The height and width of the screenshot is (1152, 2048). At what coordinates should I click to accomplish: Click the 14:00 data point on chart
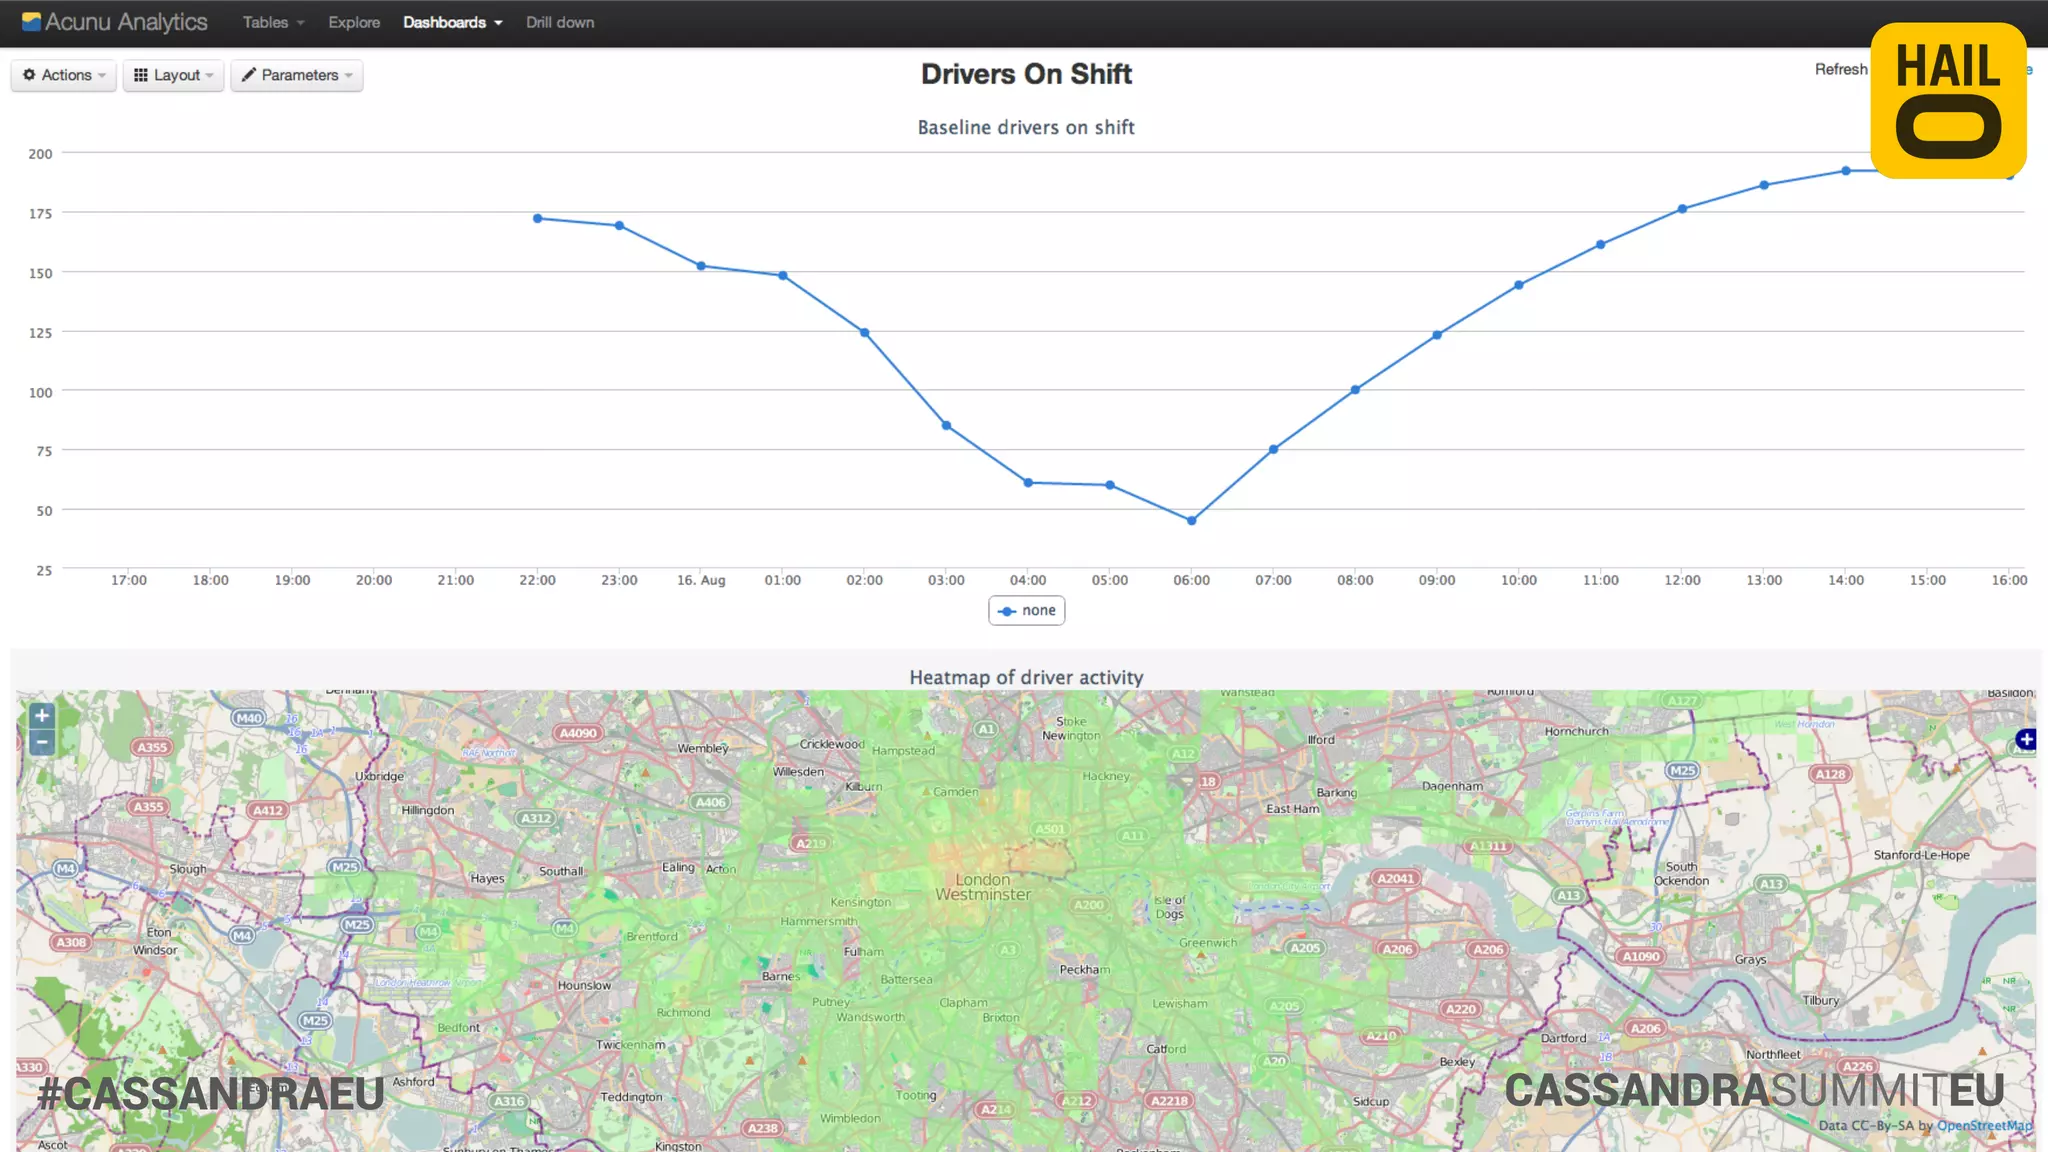tap(1846, 171)
